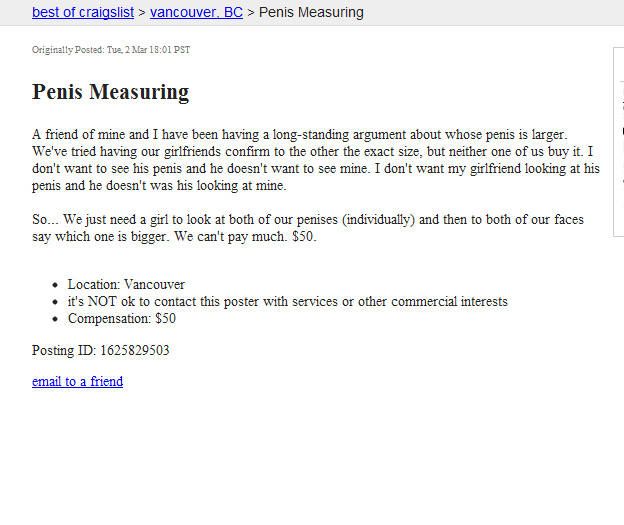624x525 pixels.
Task: Go to the 'vancouver, BC' breadcrumb link
Action: 196,12
